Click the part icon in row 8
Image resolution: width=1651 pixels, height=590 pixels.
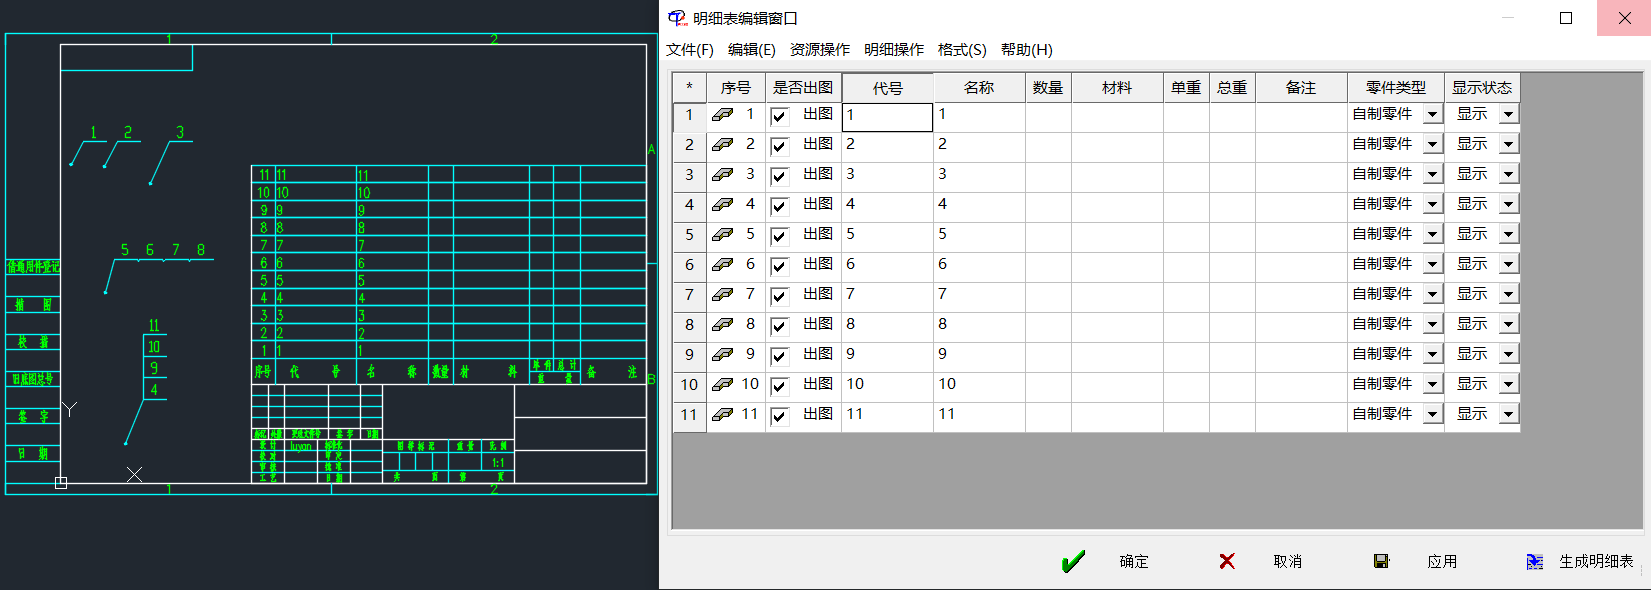click(722, 325)
